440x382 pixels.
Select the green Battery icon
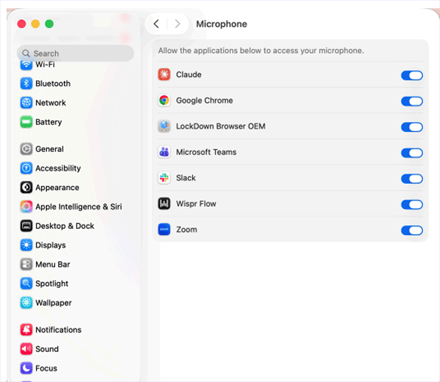[26, 122]
